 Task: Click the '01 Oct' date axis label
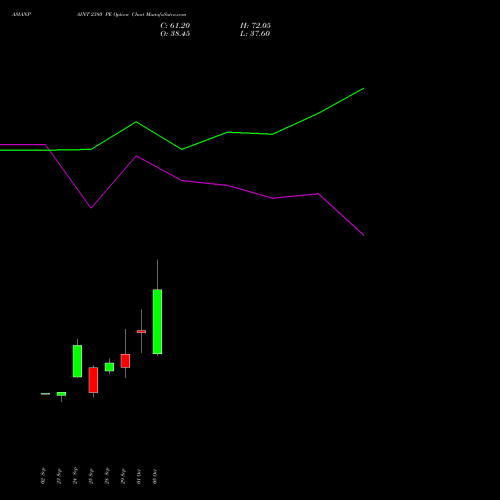pos(139,476)
